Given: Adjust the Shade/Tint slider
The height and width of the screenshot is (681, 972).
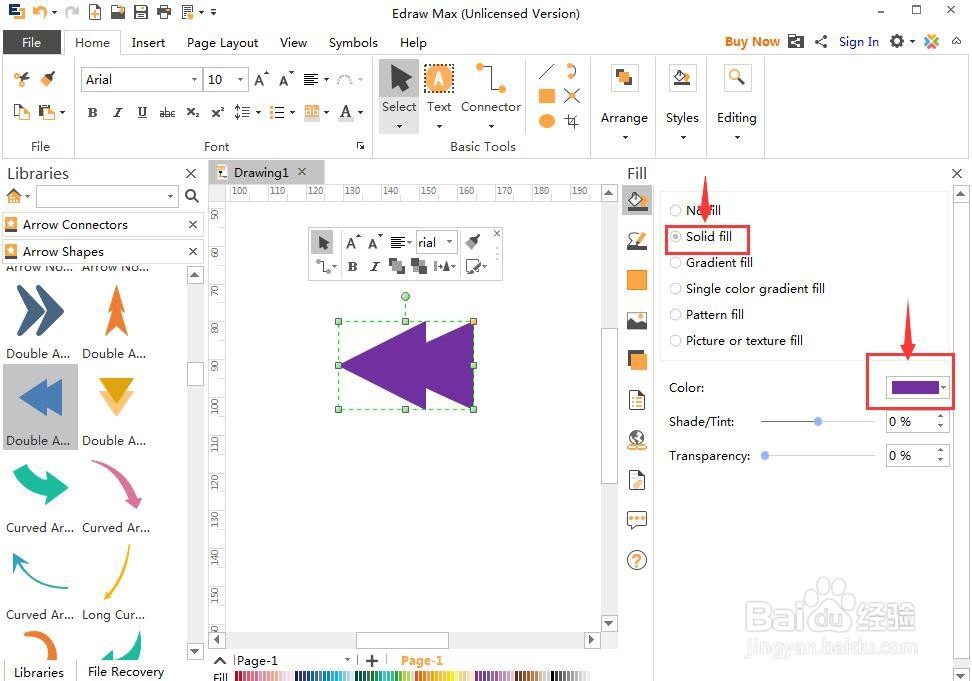Looking at the screenshot, I should click(x=818, y=421).
